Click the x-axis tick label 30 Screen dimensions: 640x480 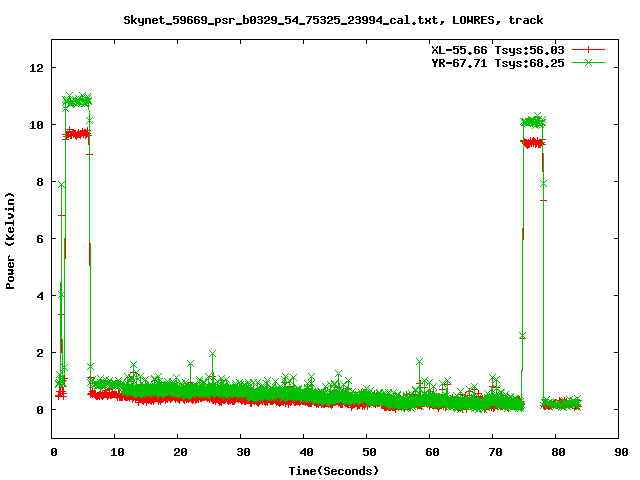click(x=243, y=452)
